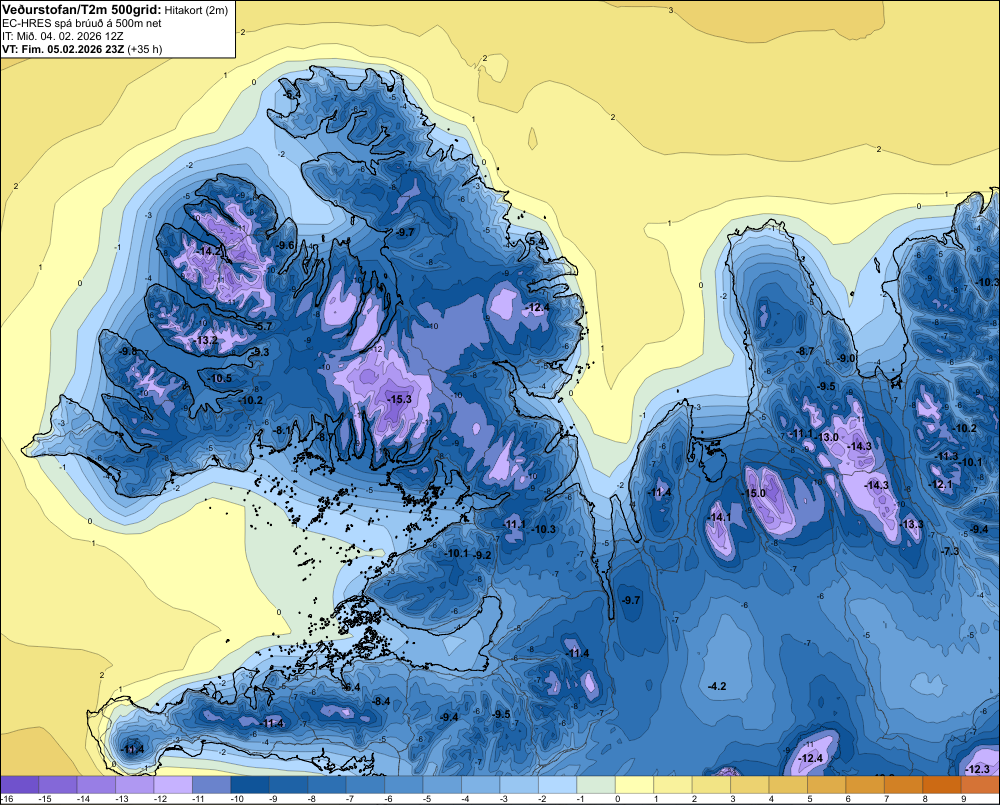This screenshot has height=805, width=1000.
Task: Click the -12.3 temperature label
Action: 978,770
